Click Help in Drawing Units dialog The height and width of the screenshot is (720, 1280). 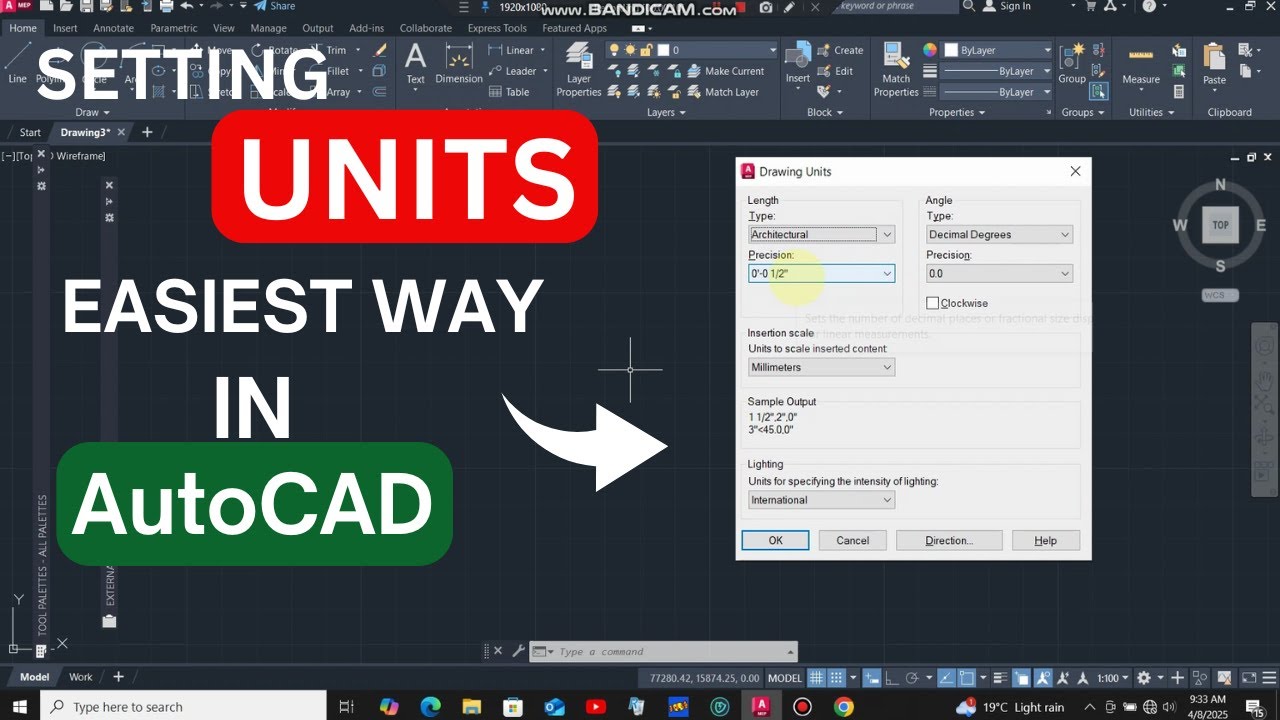pyautogui.click(x=1046, y=540)
